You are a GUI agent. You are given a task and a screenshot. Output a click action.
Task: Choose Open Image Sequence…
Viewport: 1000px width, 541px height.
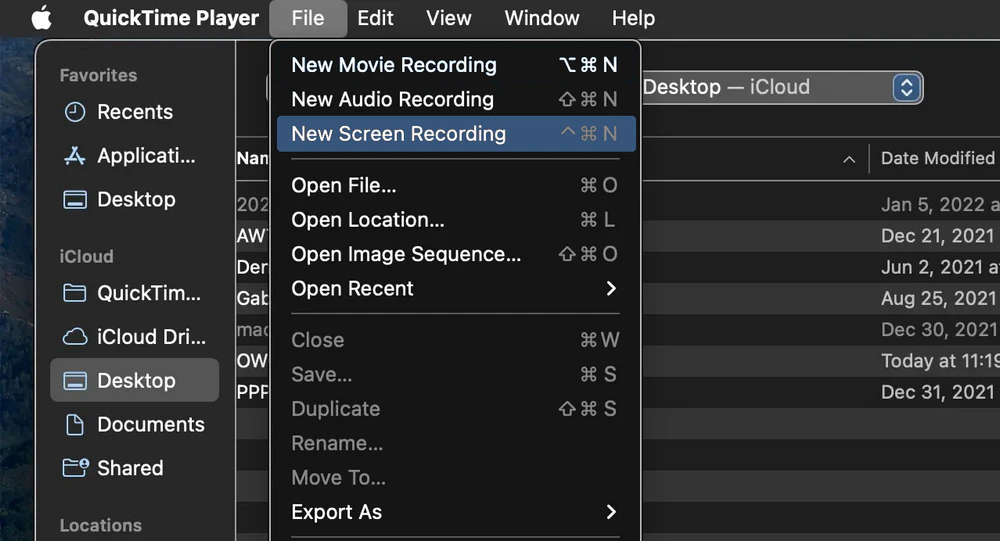click(x=456, y=254)
